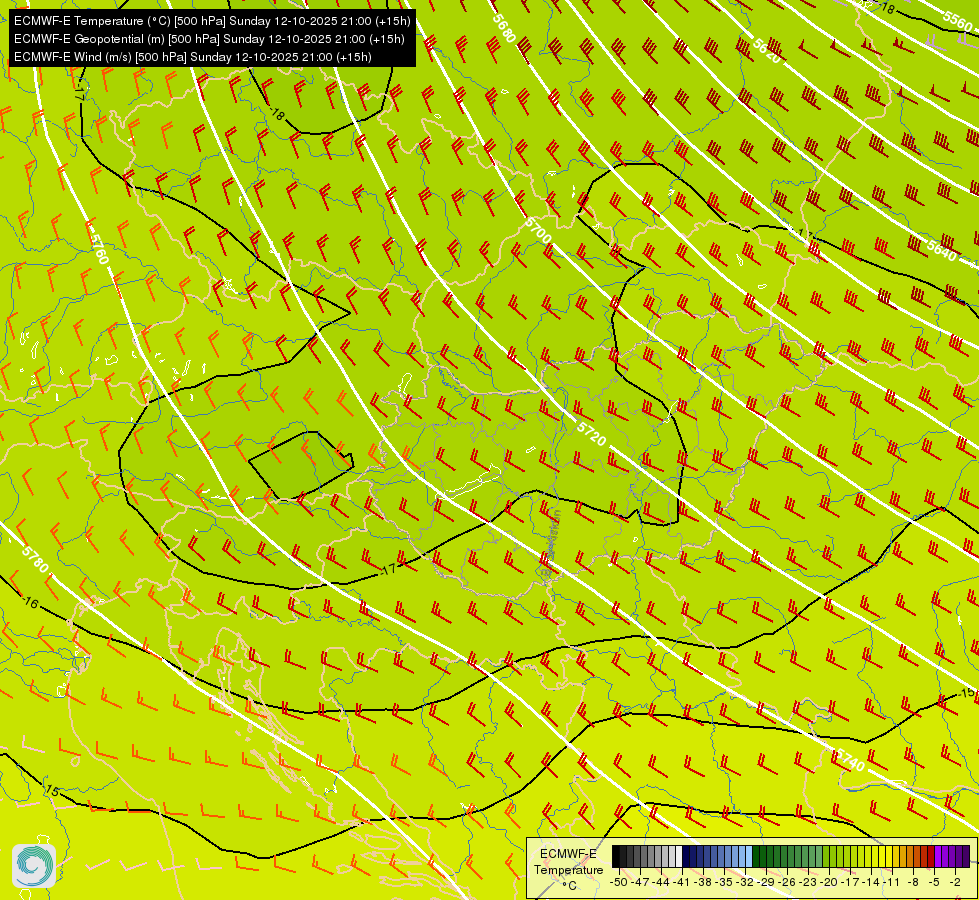Click the -26 legend tick label
This screenshot has width=979, height=900.
[x=787, y=882]
